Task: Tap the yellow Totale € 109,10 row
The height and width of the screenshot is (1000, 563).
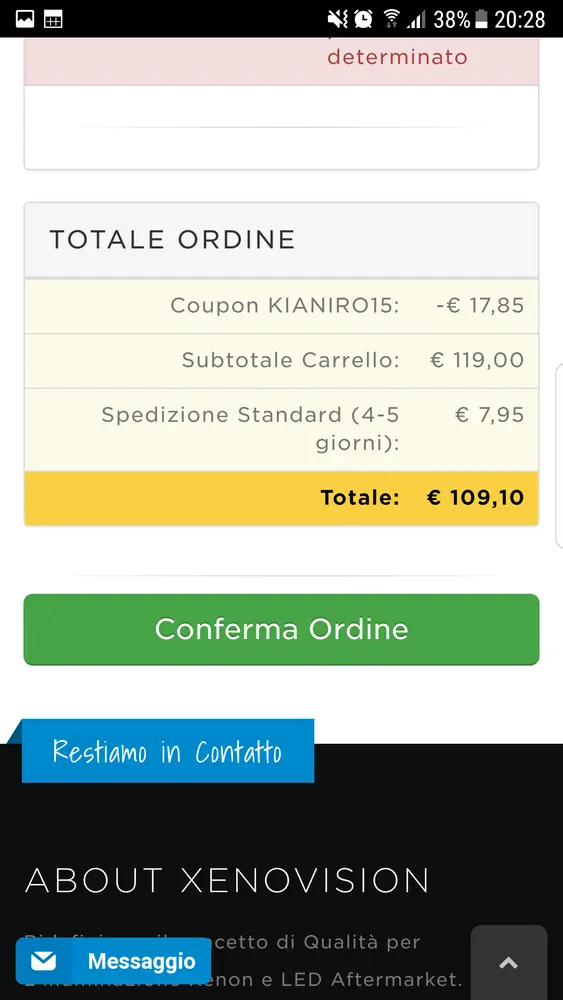Action: point(281,497)
